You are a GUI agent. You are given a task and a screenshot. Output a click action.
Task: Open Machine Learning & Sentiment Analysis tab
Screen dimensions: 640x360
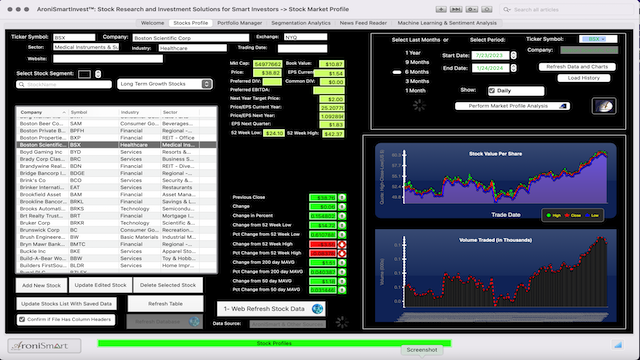point(447,23)
